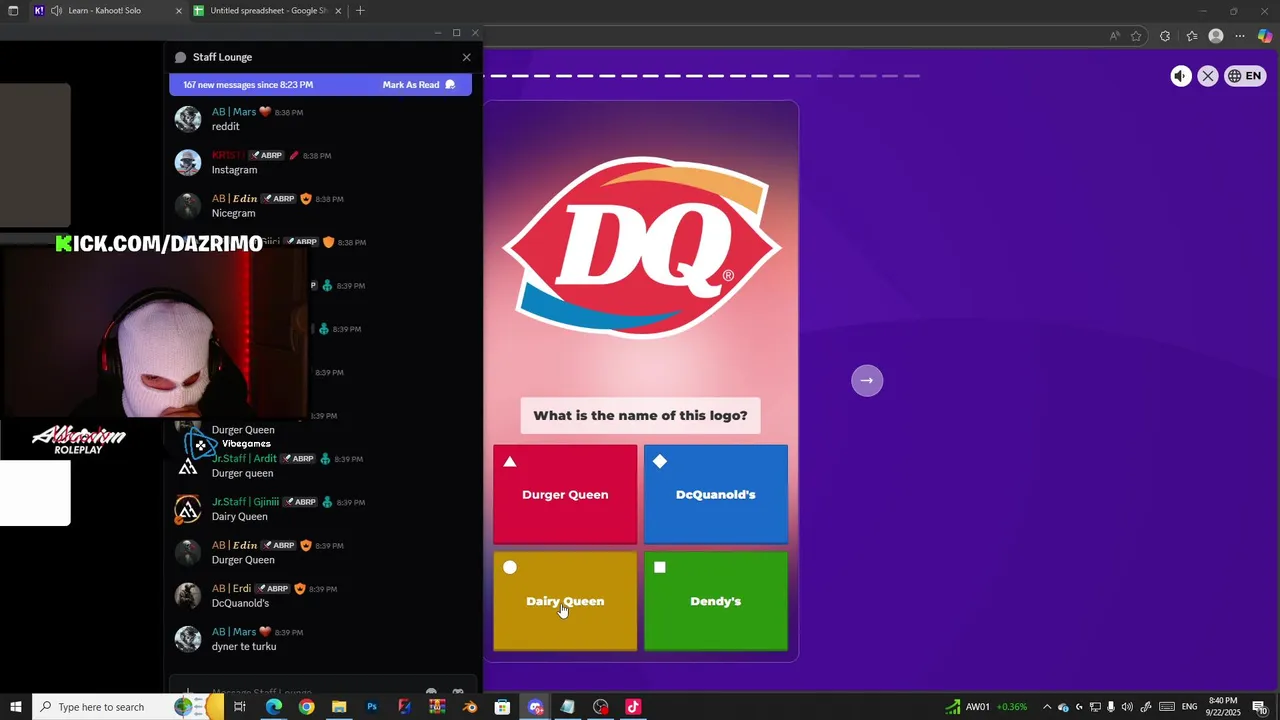The width and height of the screenshot is (1280, 720).
Task: Choose the Durger Queen answer
Action: click(x=565, y=494)
